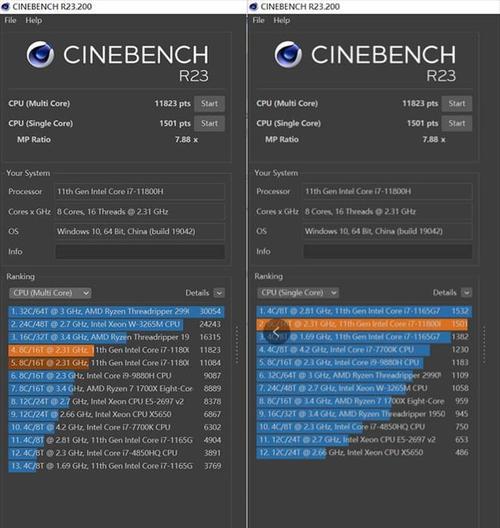The height and width of the screenshot is (528, 500).
Task: Click the Info input field in left window
Action: [140, 252]
